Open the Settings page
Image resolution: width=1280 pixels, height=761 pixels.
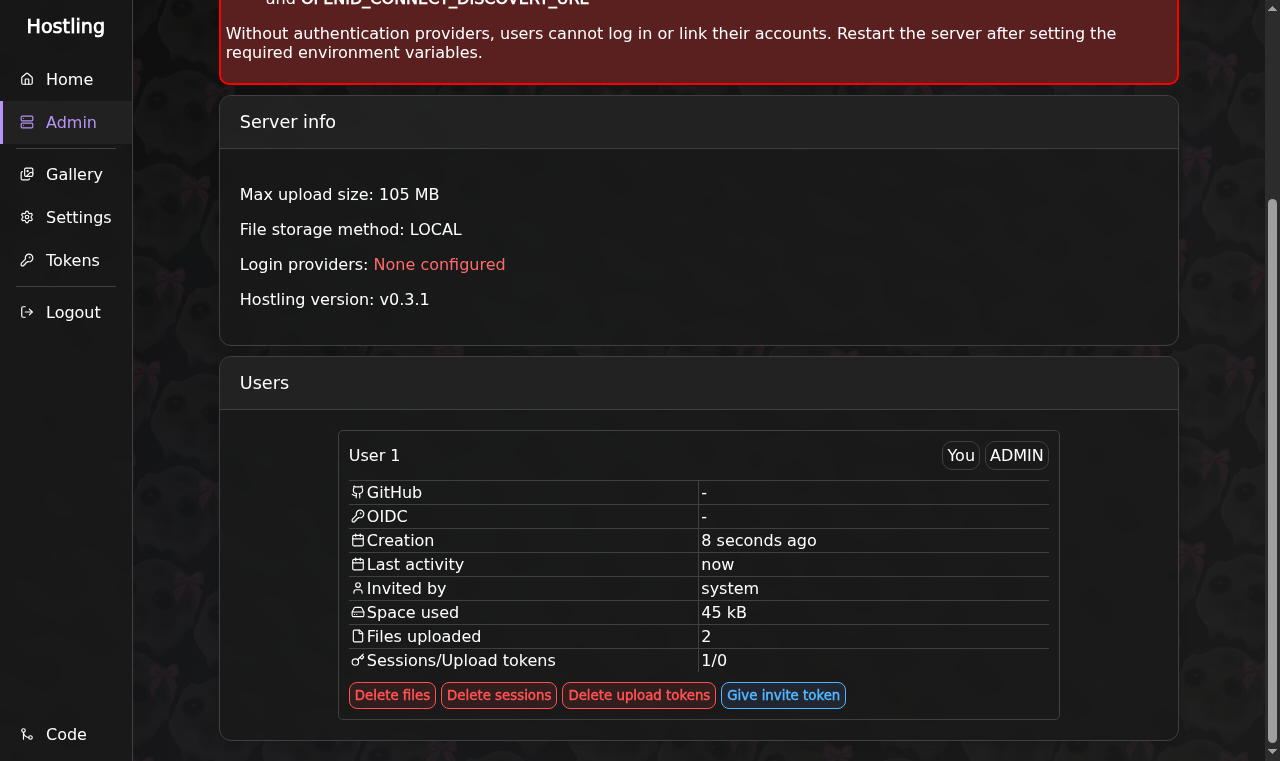(66, 217)
